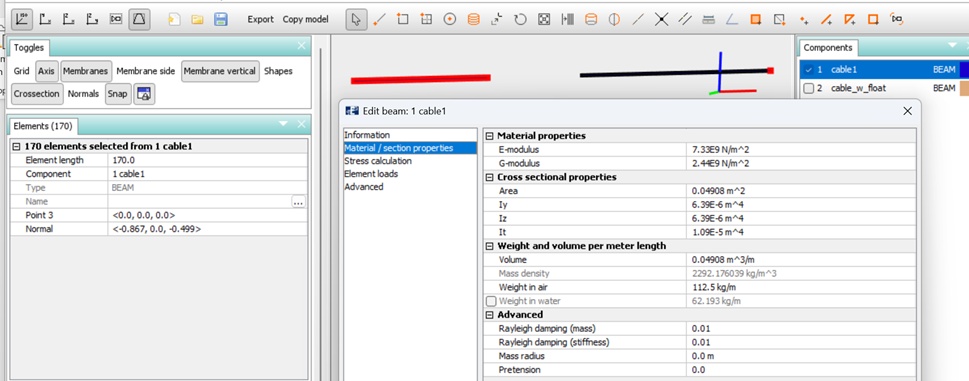Edit the Weight in air value
The width and height of the screenshot is (969, 381).
801,287
